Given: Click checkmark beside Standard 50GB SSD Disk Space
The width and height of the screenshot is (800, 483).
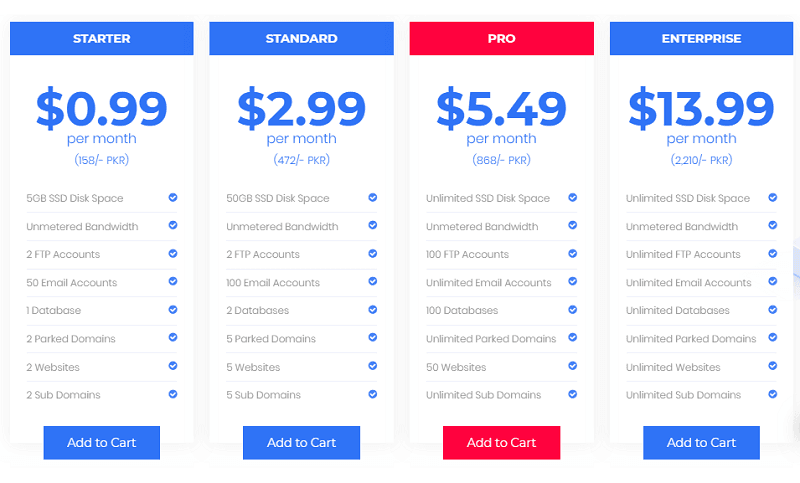Looking at the screenshot, I should click(373, 198).
